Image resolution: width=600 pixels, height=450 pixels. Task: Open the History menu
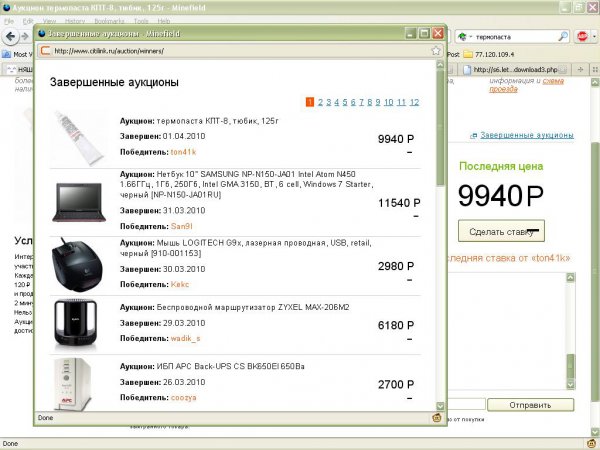click(x=75, y=21)
